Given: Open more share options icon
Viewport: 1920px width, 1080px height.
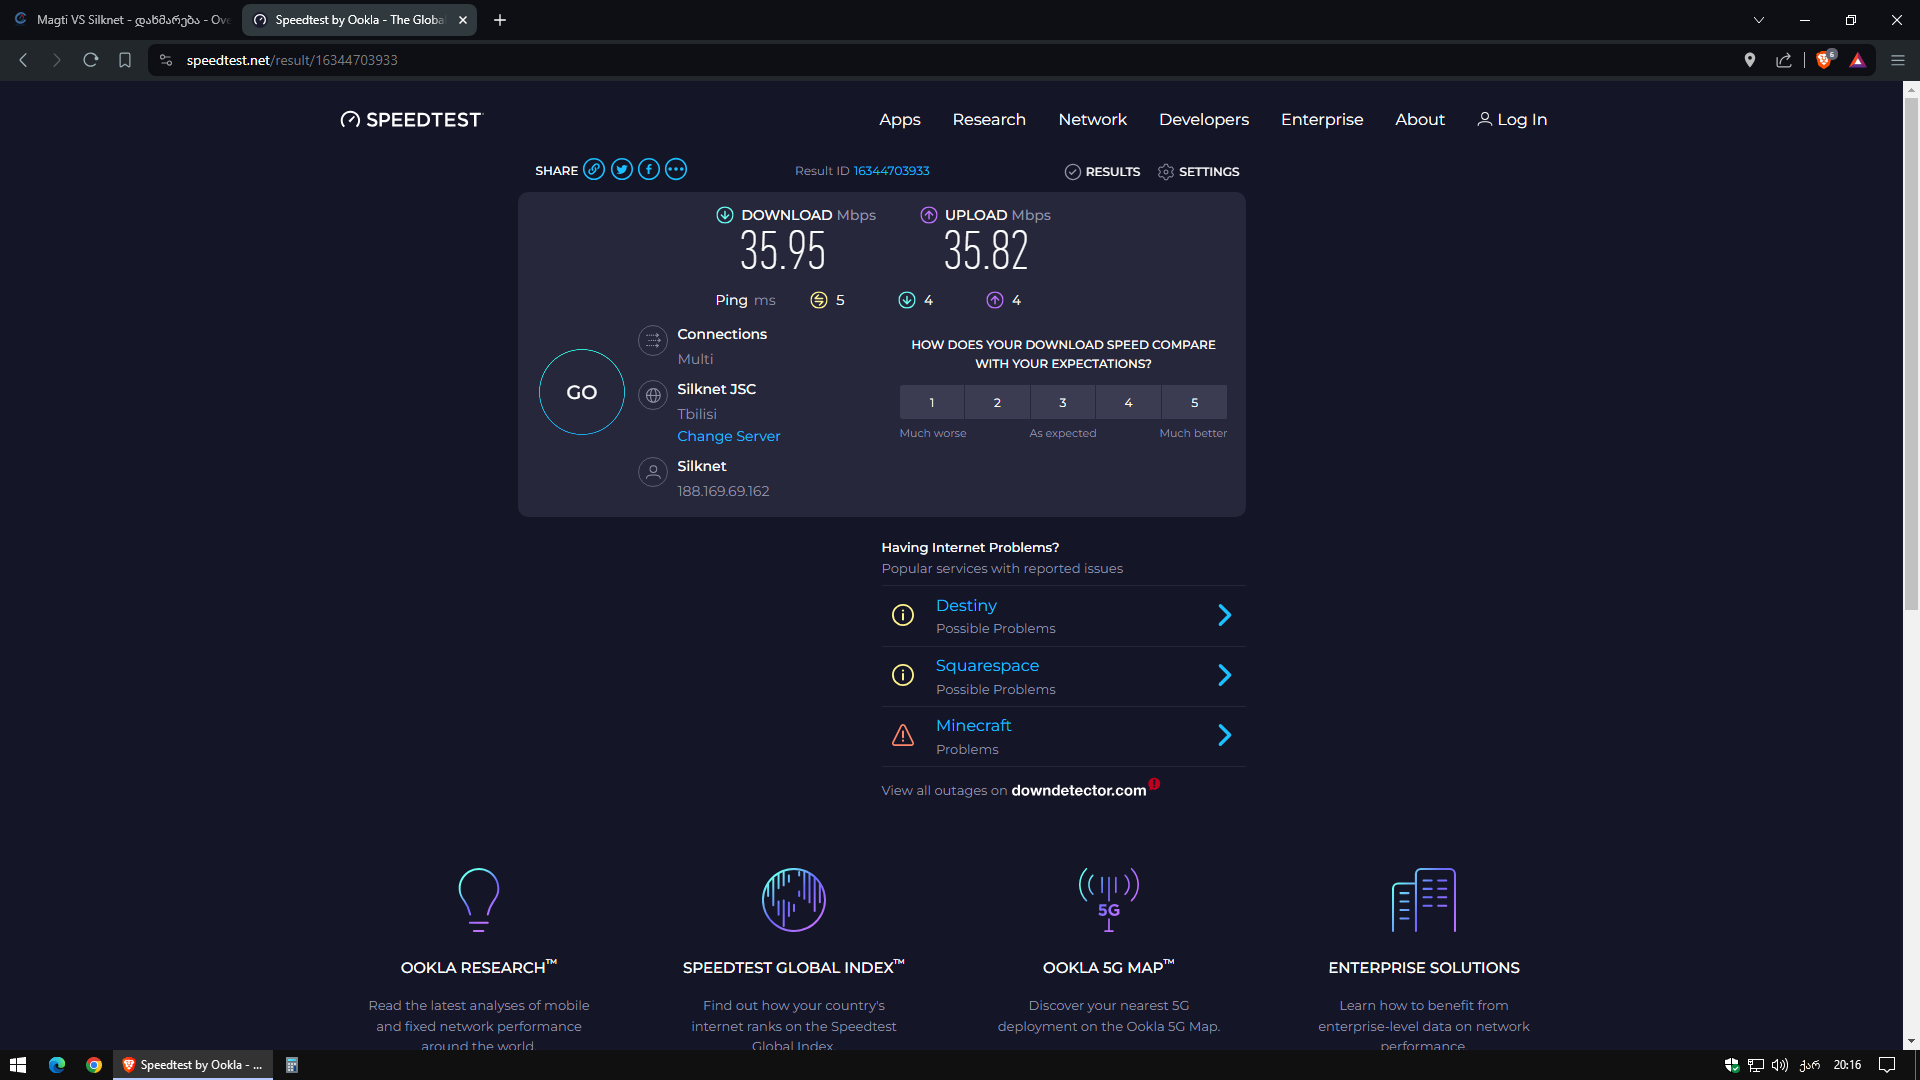Looking at the screenshot, I should pos(676,169).
